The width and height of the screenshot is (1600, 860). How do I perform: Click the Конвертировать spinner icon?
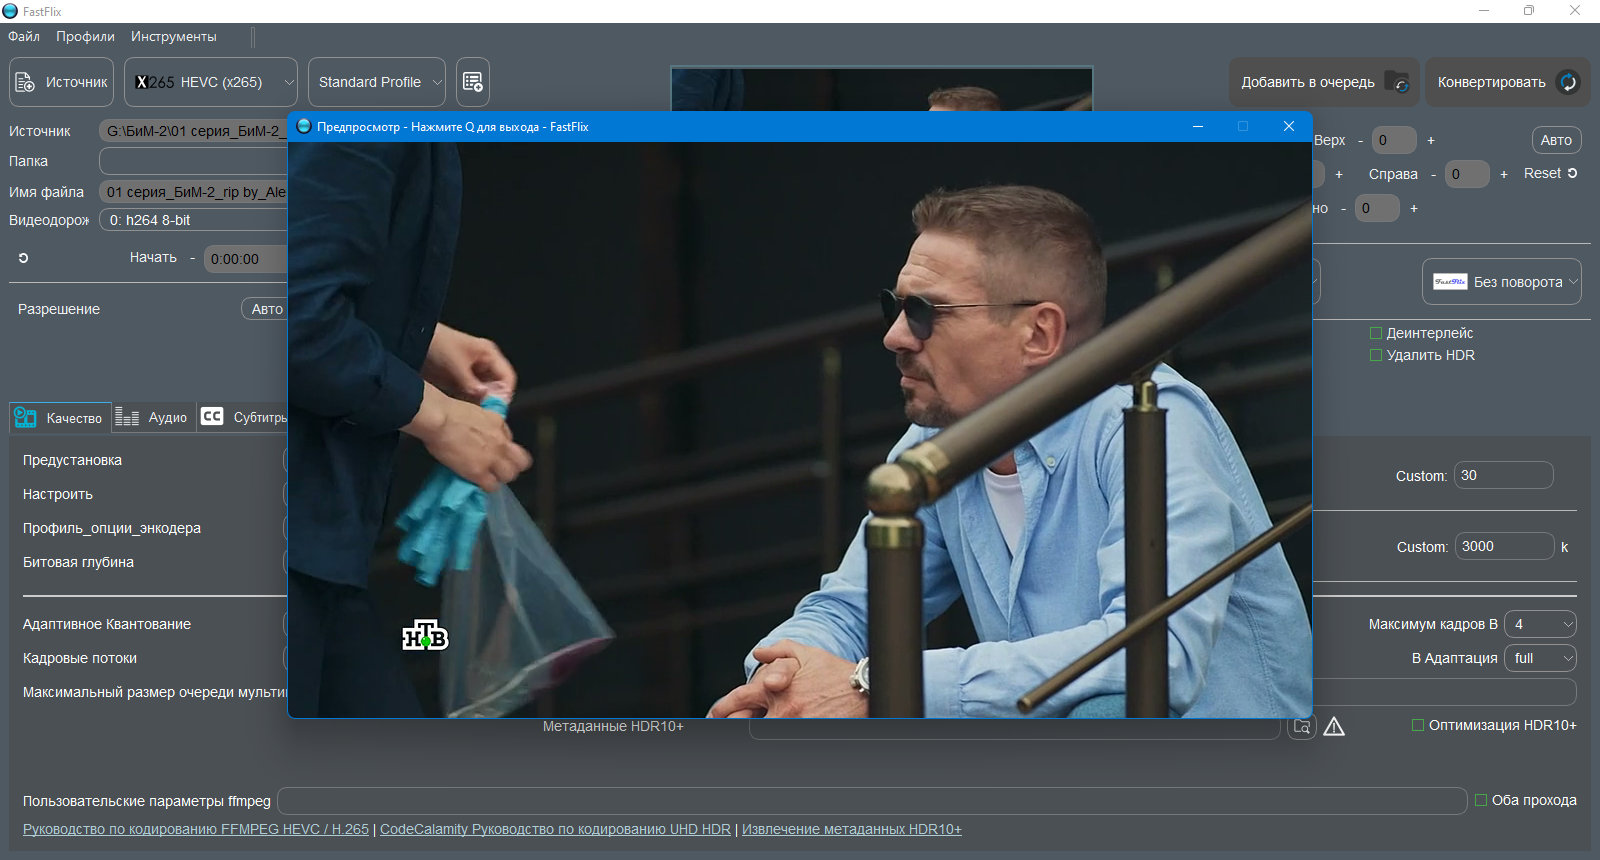click(x=1568, y=82)
